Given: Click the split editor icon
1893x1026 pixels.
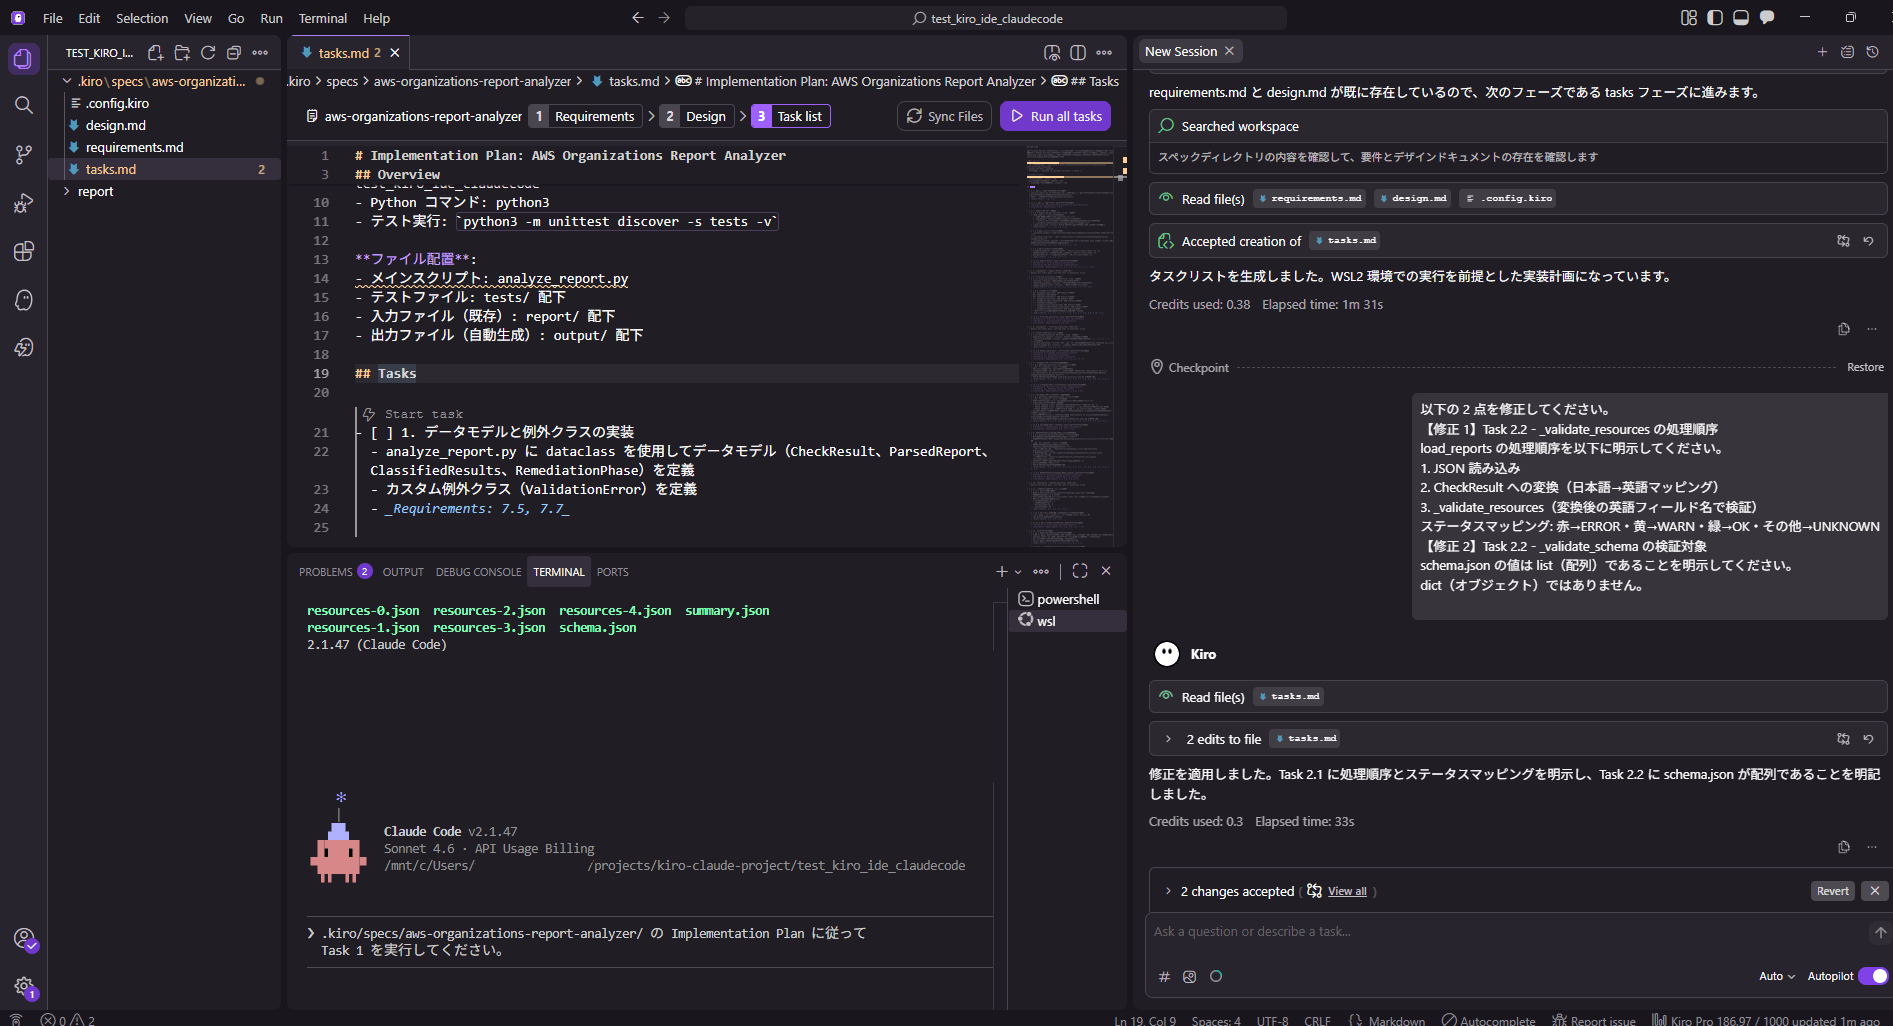Looking at the screenshot, I should tap(1078, 53).
